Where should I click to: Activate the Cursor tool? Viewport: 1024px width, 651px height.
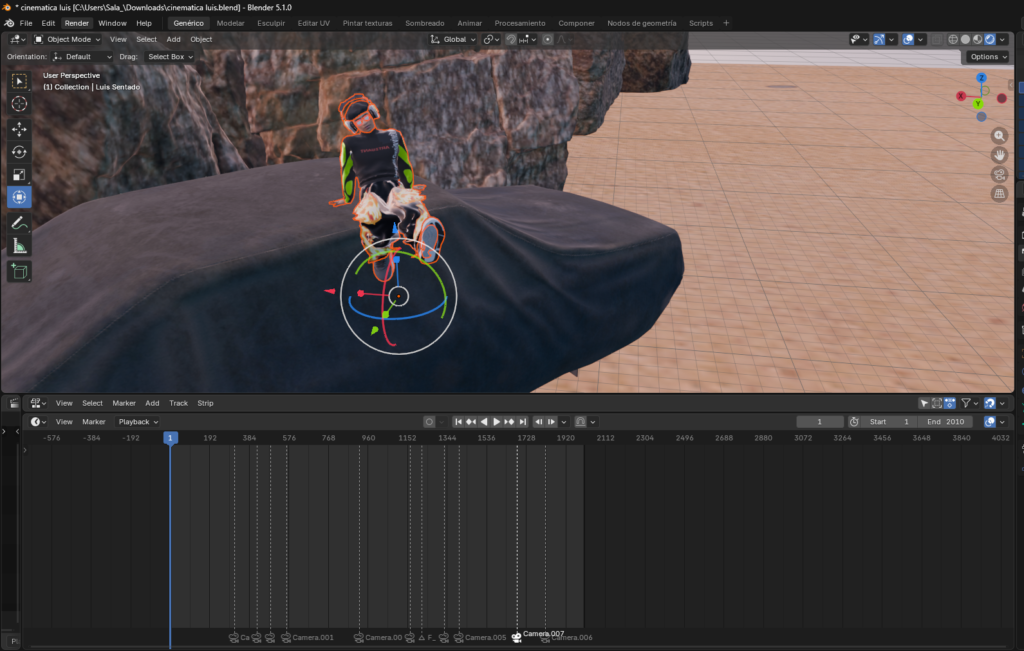18,103
